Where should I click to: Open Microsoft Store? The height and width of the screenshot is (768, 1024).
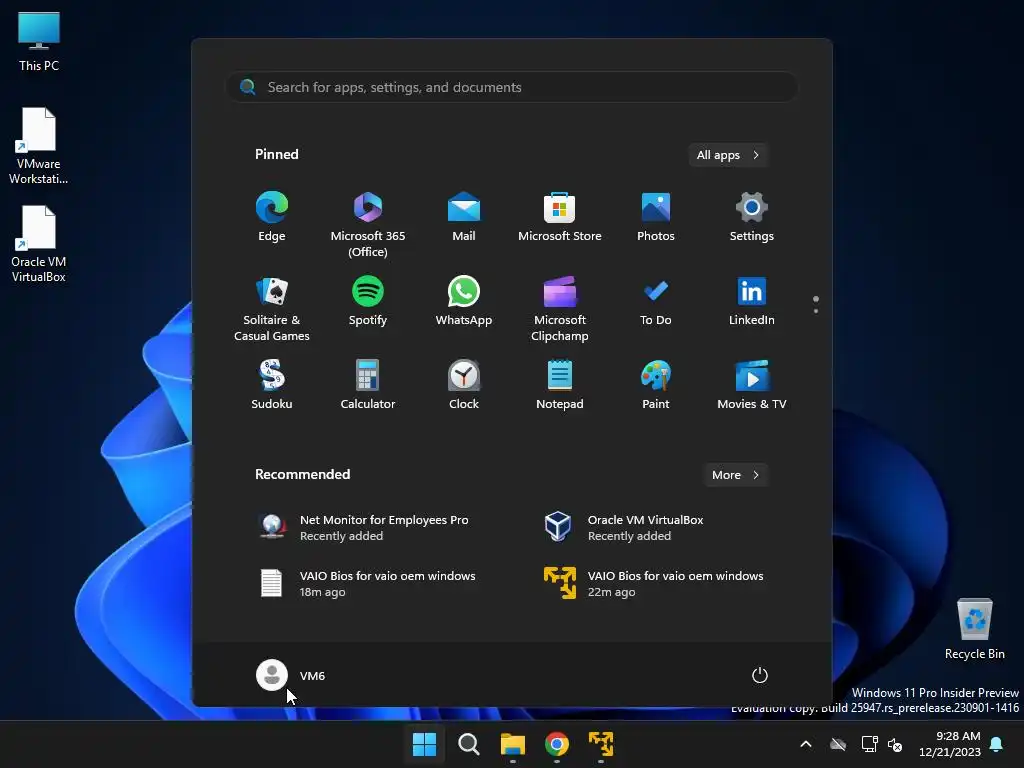(560, 217)
